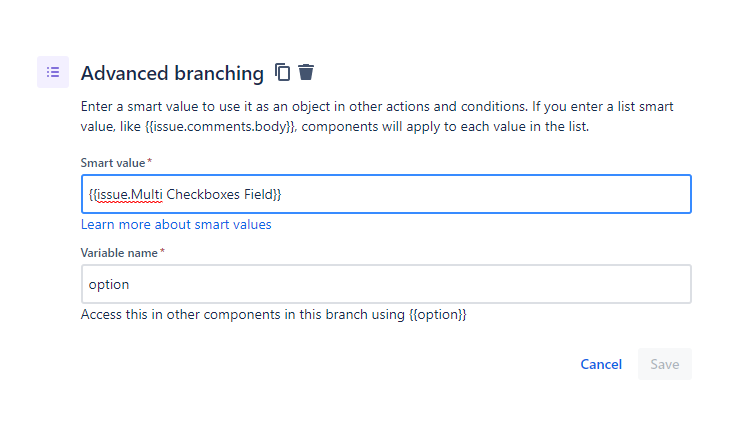Click into the Variable name field

[x=386, y=284]
